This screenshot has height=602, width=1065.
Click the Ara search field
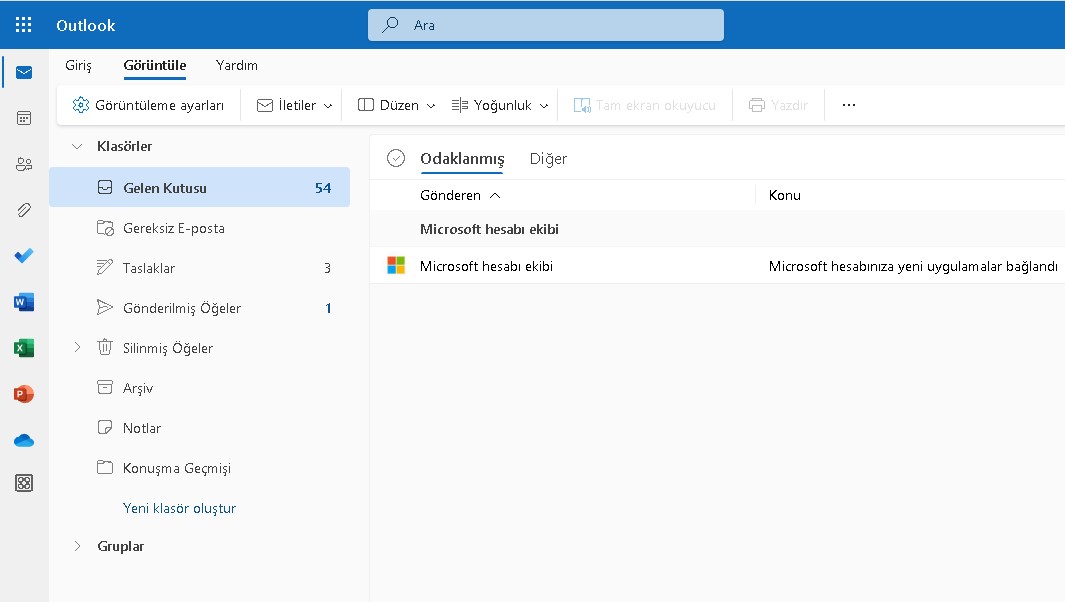click(x=545, y=25)
